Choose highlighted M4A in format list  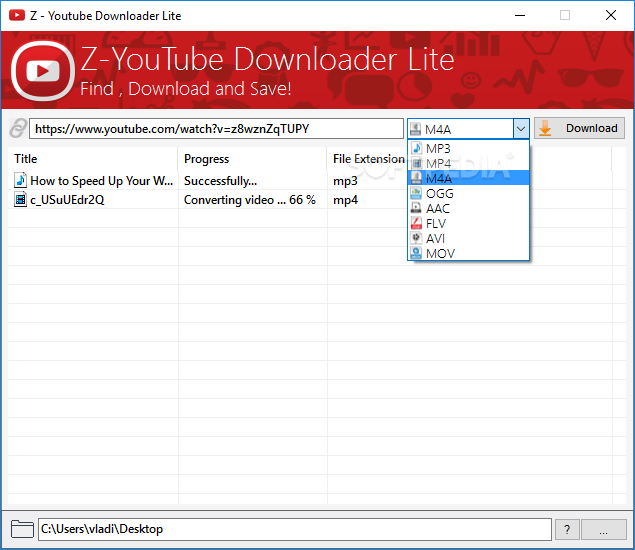tap(469, 178)
